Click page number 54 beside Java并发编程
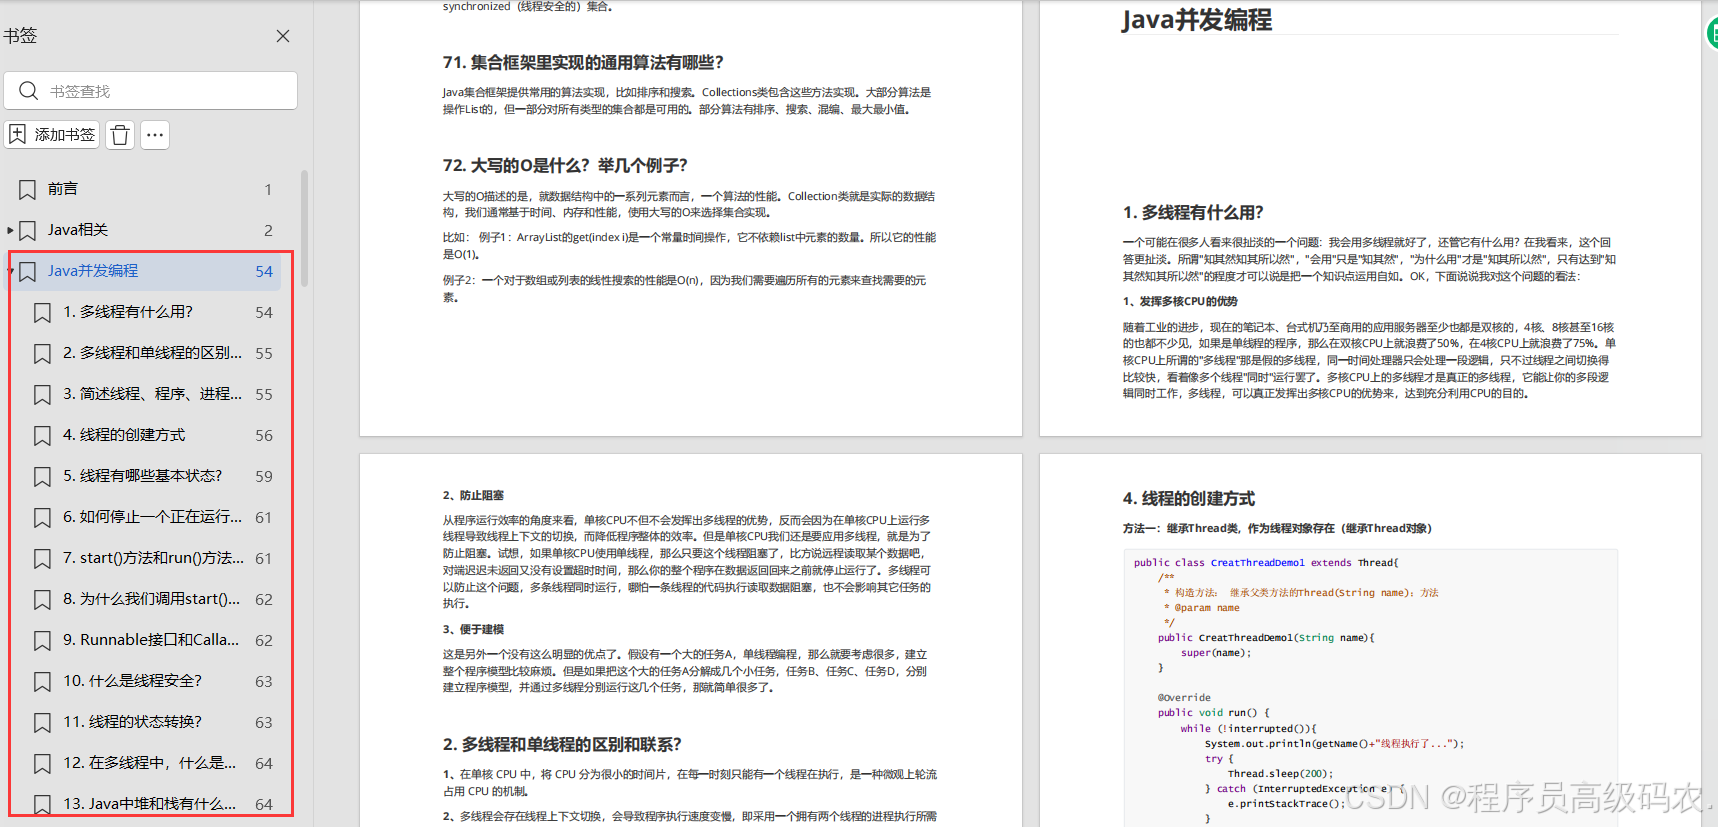Viewport: 1718px width, 827px height. coord(264,271)
